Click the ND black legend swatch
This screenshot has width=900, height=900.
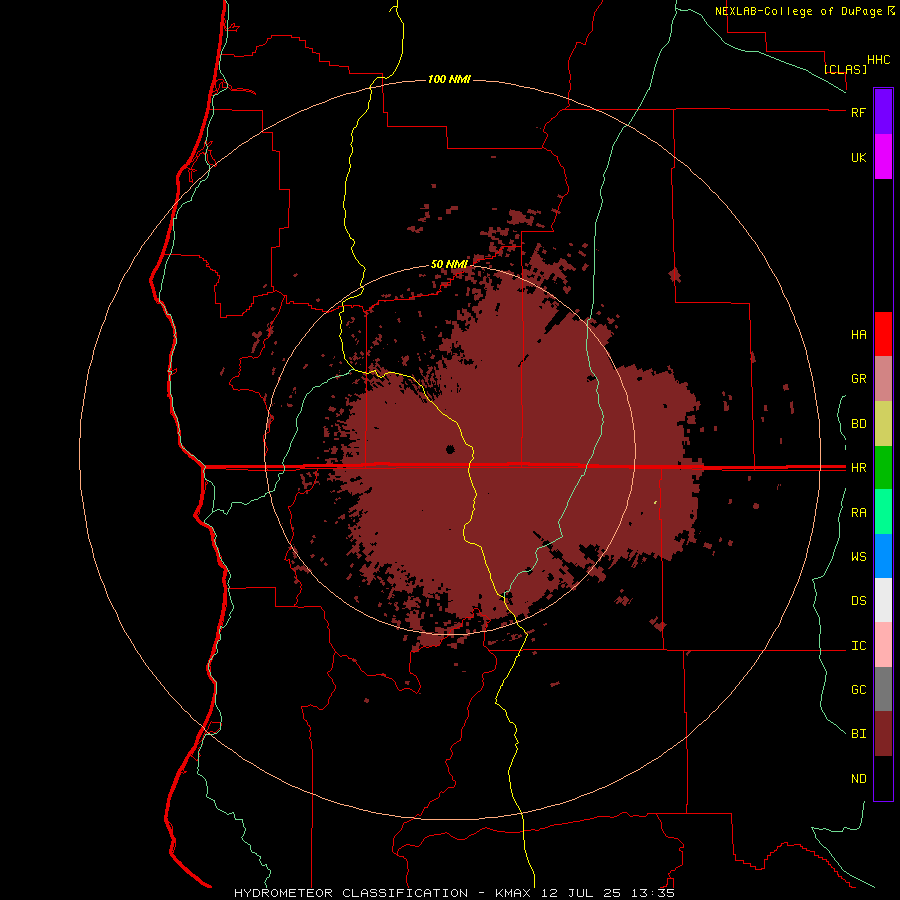coord(883,778)
